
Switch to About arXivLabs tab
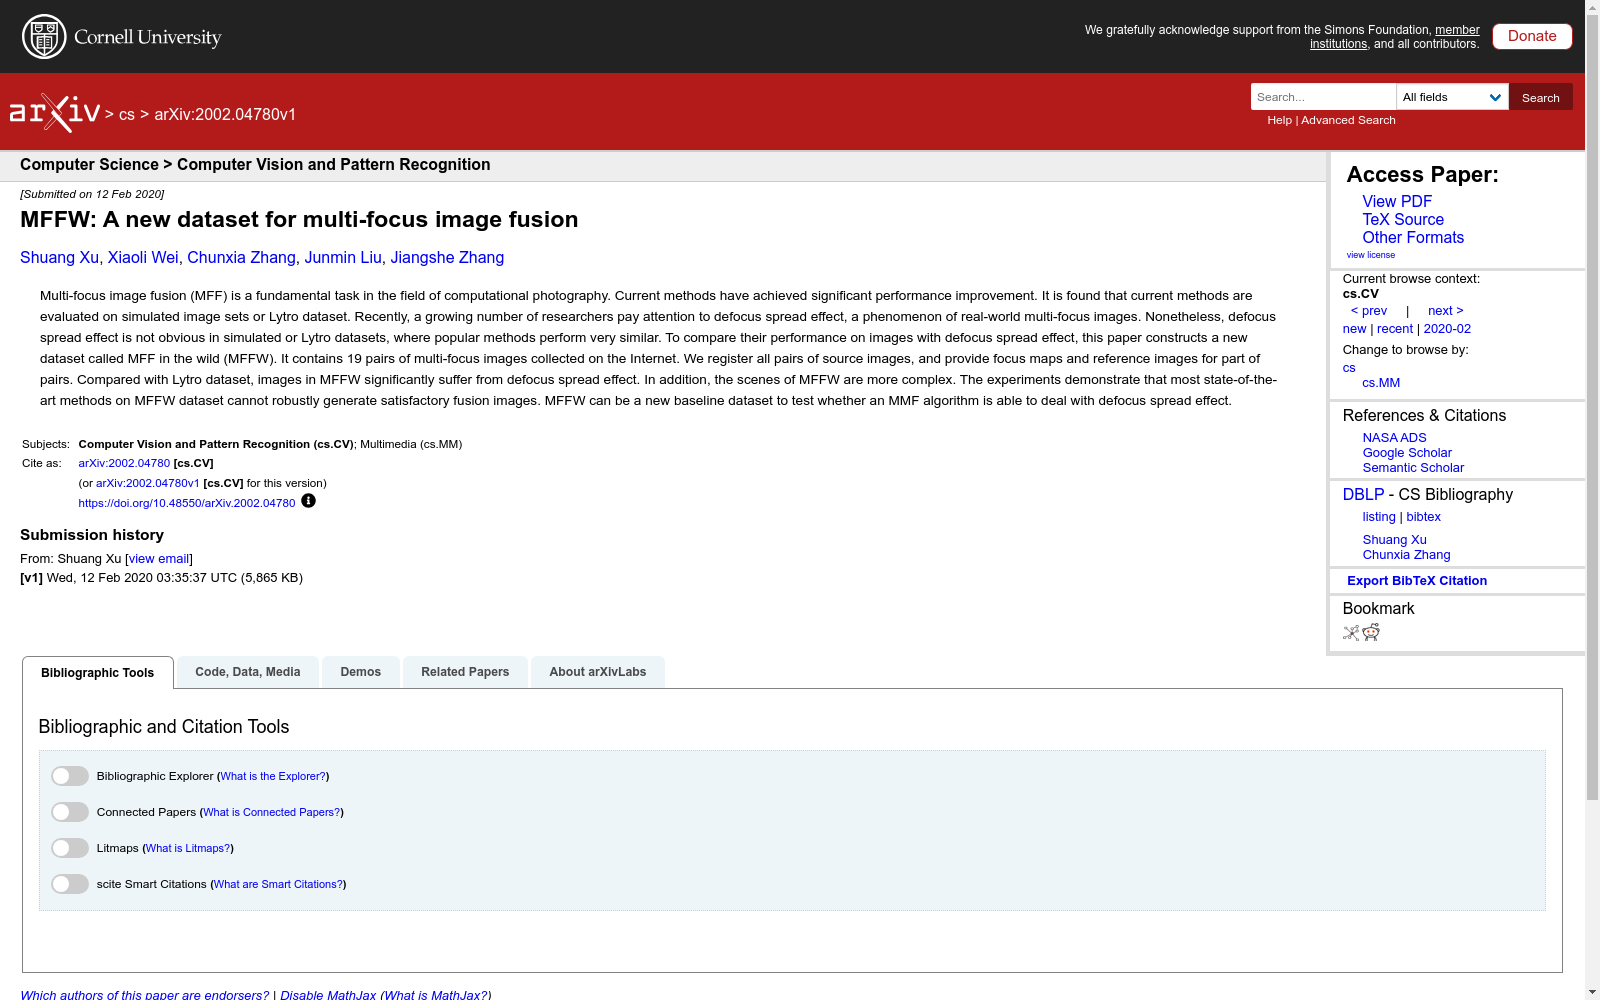[598, 672]
